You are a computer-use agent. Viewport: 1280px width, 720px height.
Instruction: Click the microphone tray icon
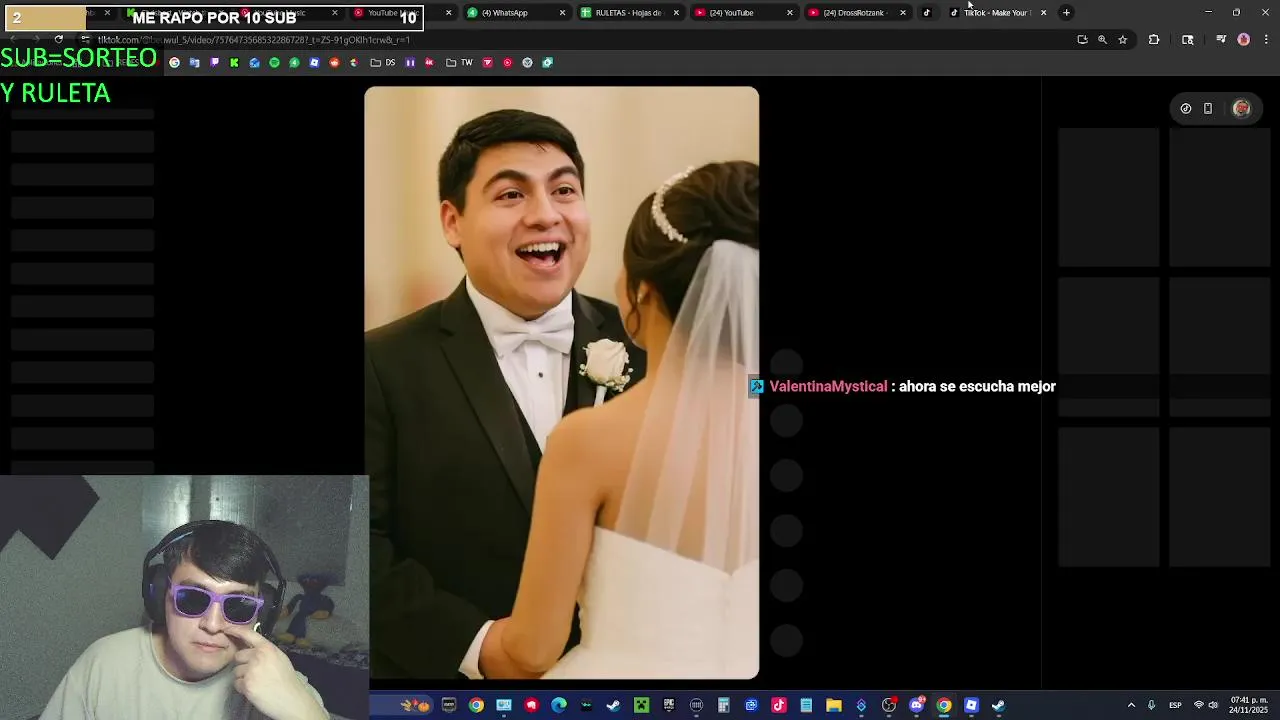pyautogui.click(x=1152, y=705)
